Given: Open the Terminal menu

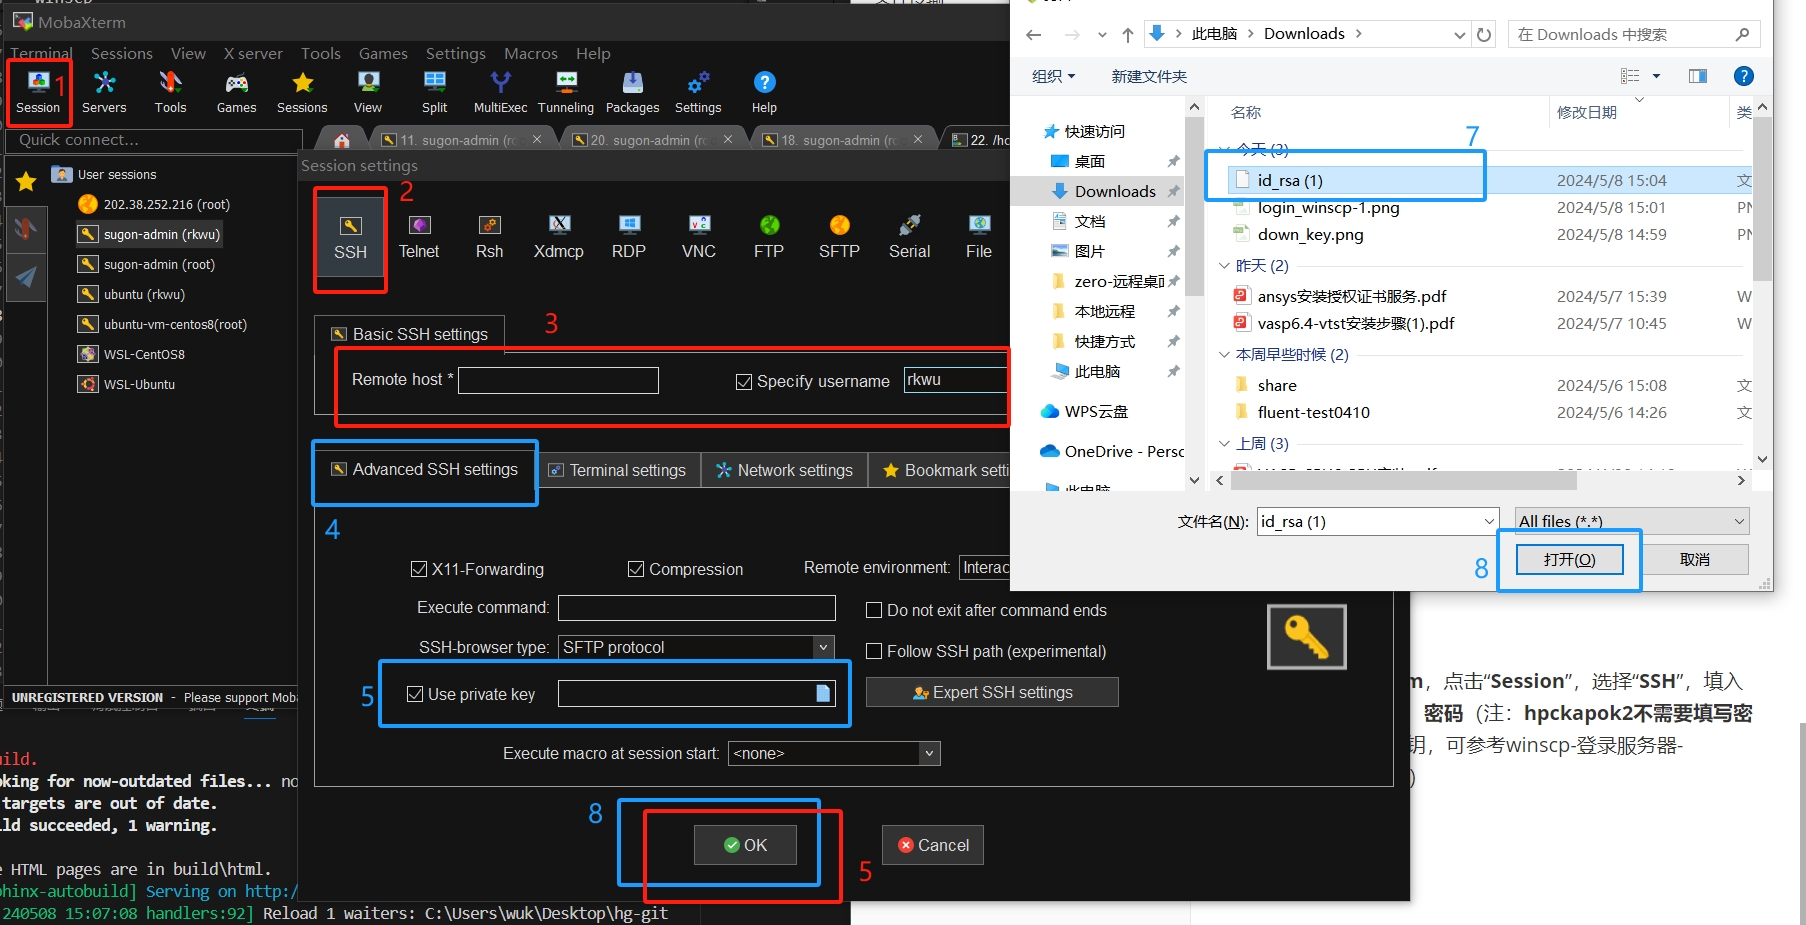Looking at the screenshot, I should point(41,53).
